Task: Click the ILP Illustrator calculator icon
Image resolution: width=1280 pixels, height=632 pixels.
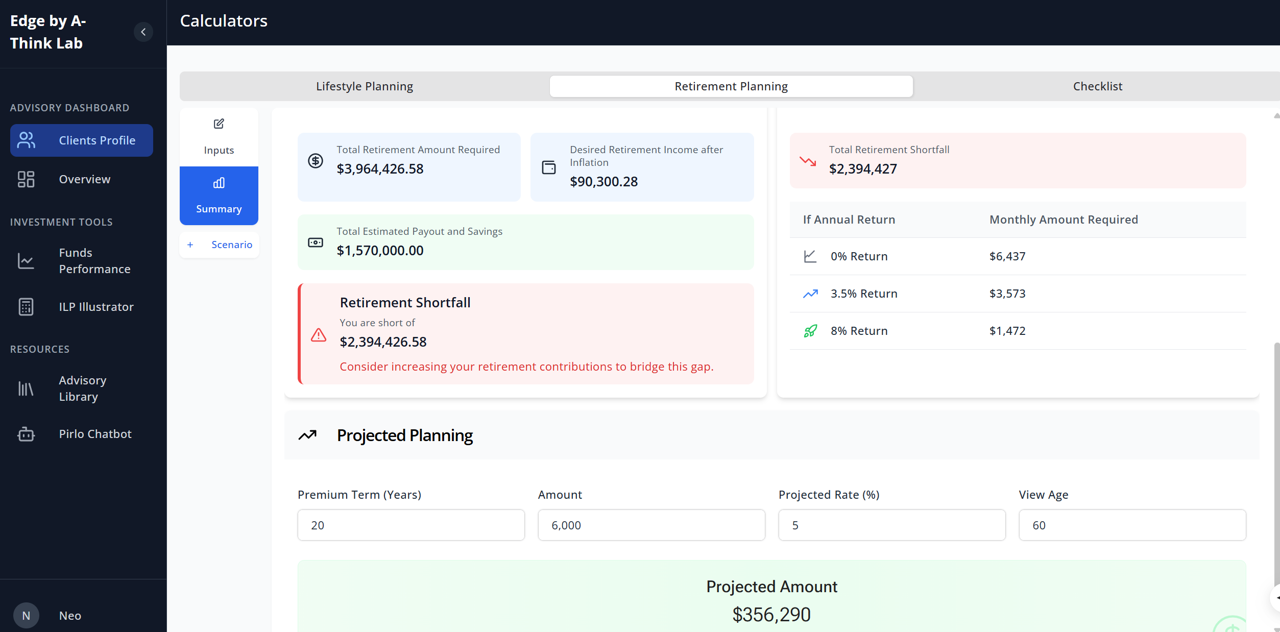Action: tap(26, 307)
